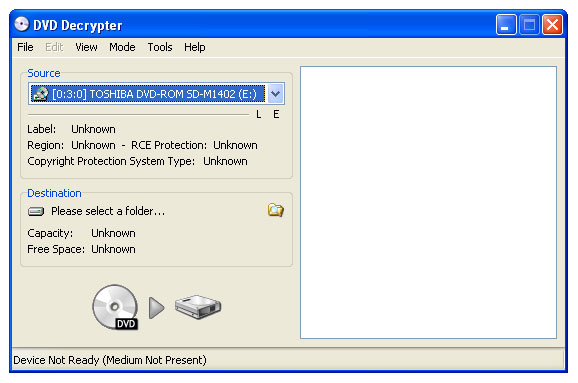This screenshot has width=578, height=383.
Task: Open the Tools menu
Action: click(x=160, y=47)
